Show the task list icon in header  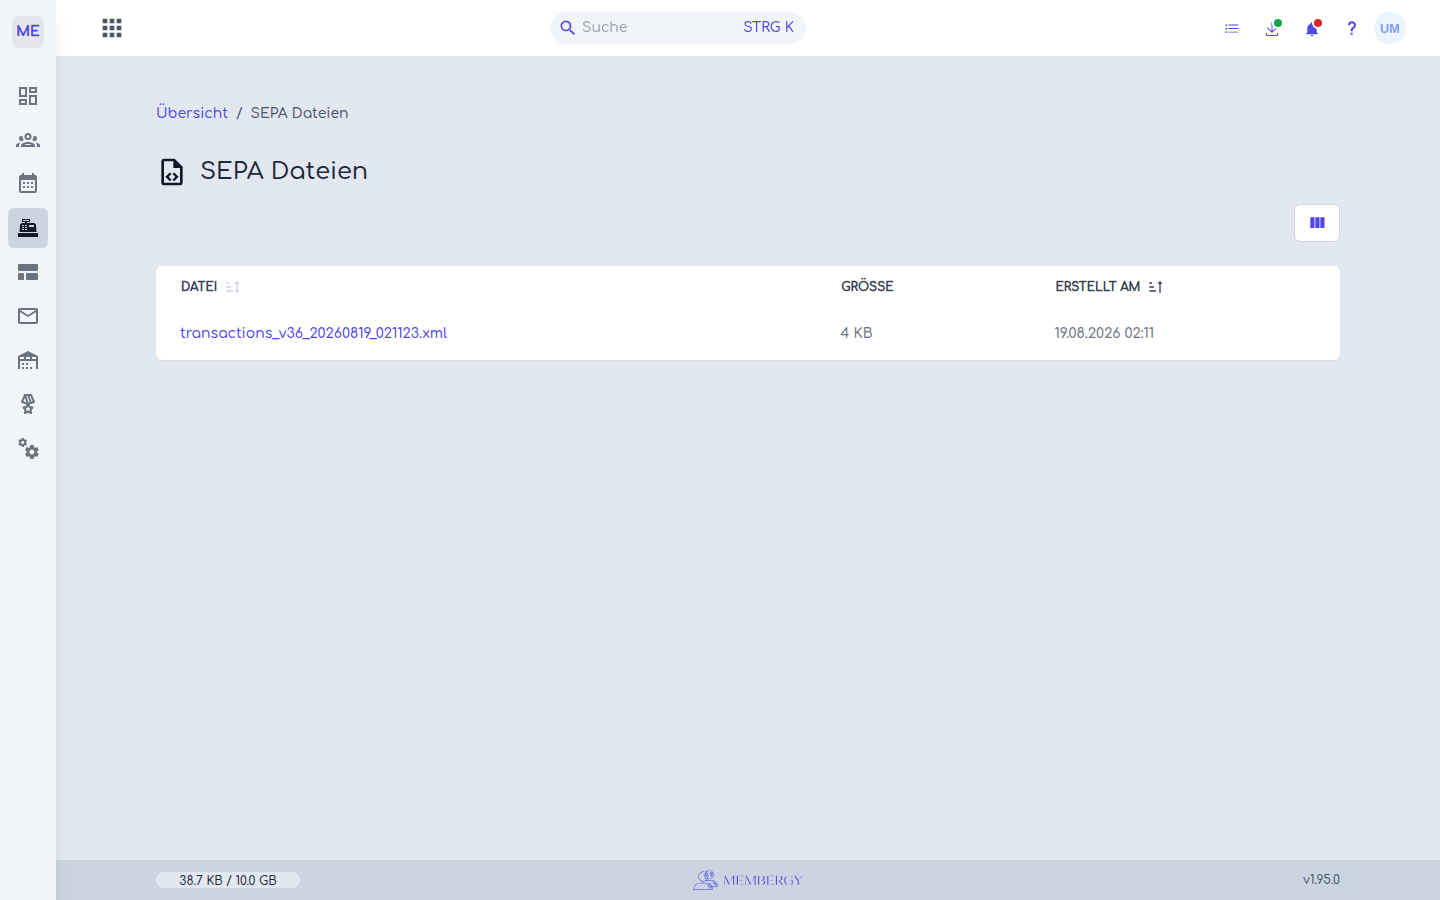coord(1232,29)
